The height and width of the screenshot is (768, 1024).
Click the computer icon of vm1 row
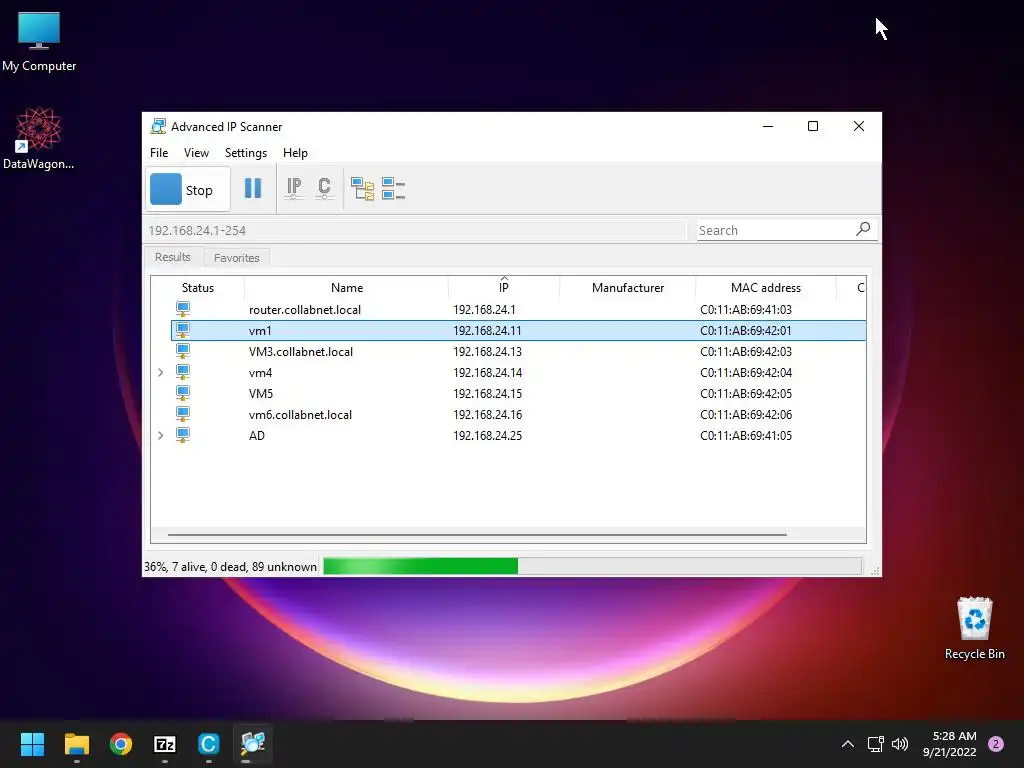click(183, 330)
